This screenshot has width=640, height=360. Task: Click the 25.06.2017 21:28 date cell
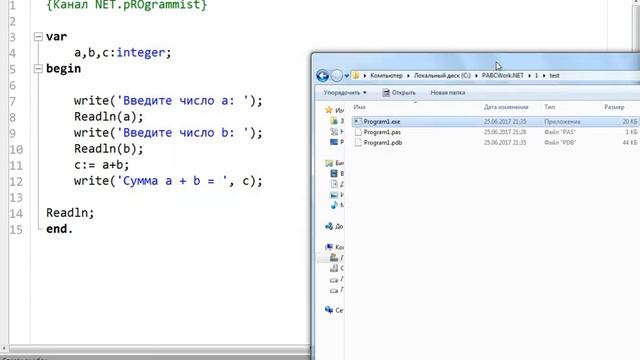coord(505,132)
